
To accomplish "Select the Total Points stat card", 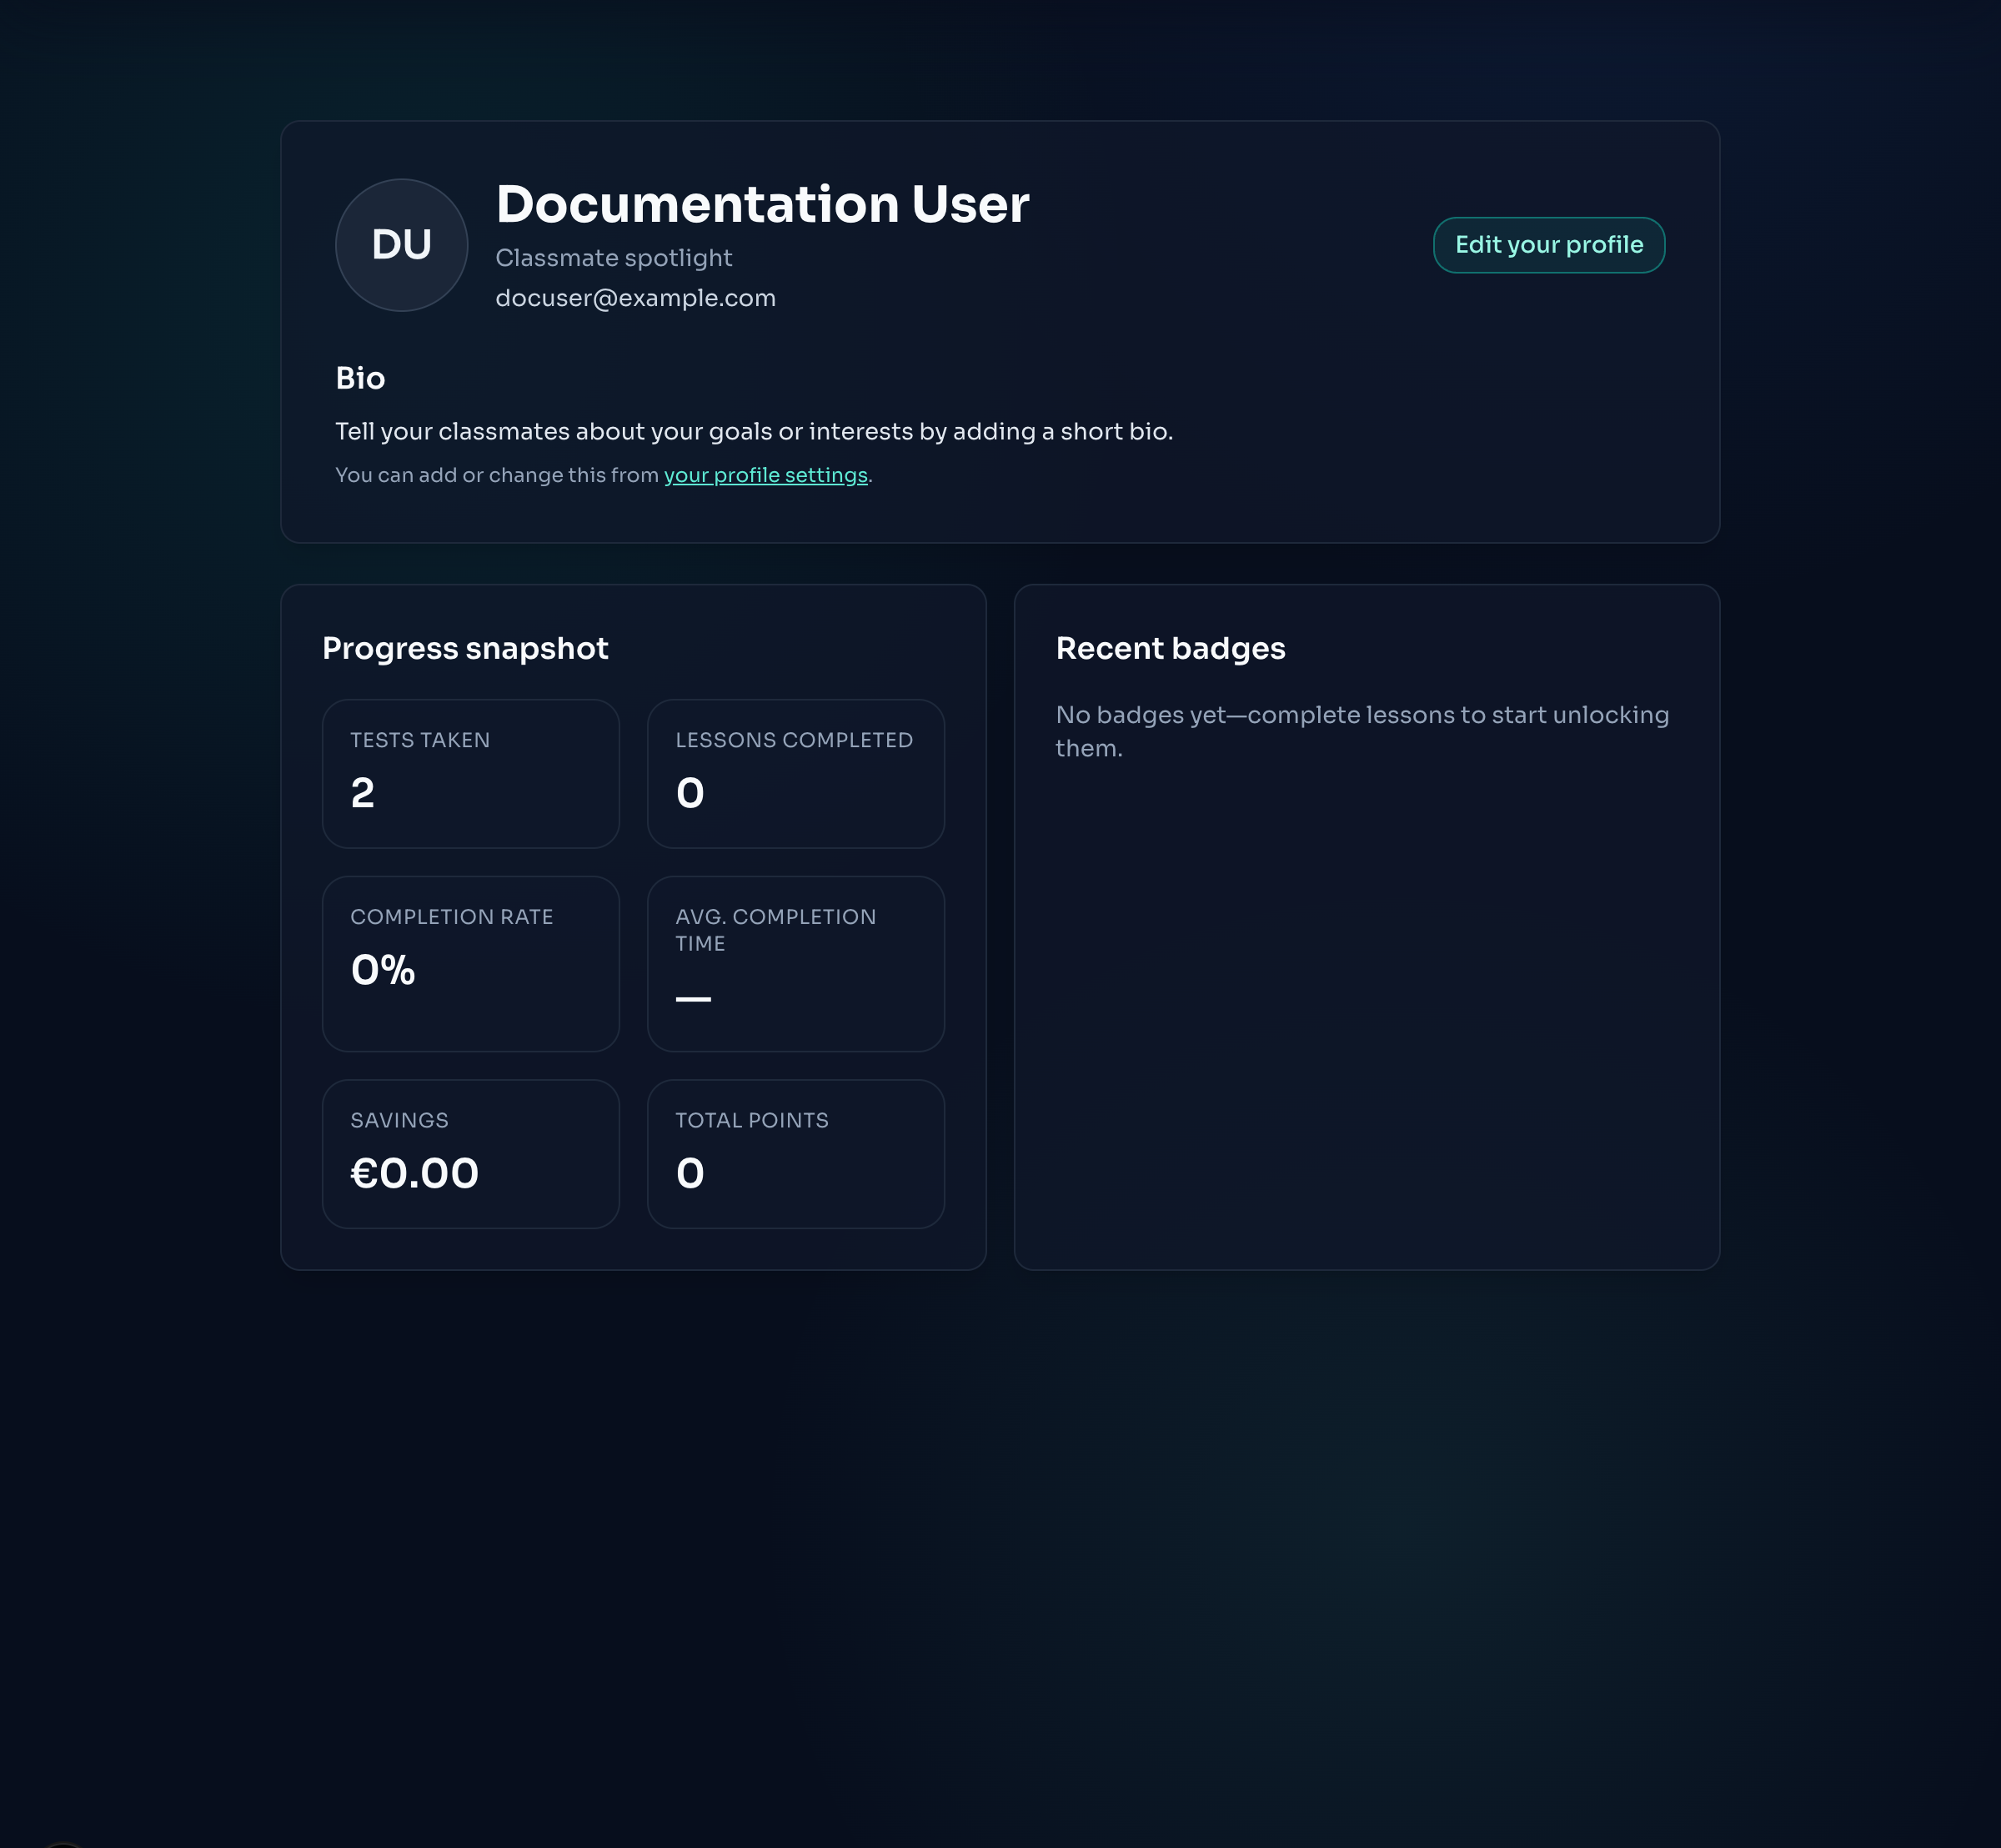I will (x=795, y=1153).
